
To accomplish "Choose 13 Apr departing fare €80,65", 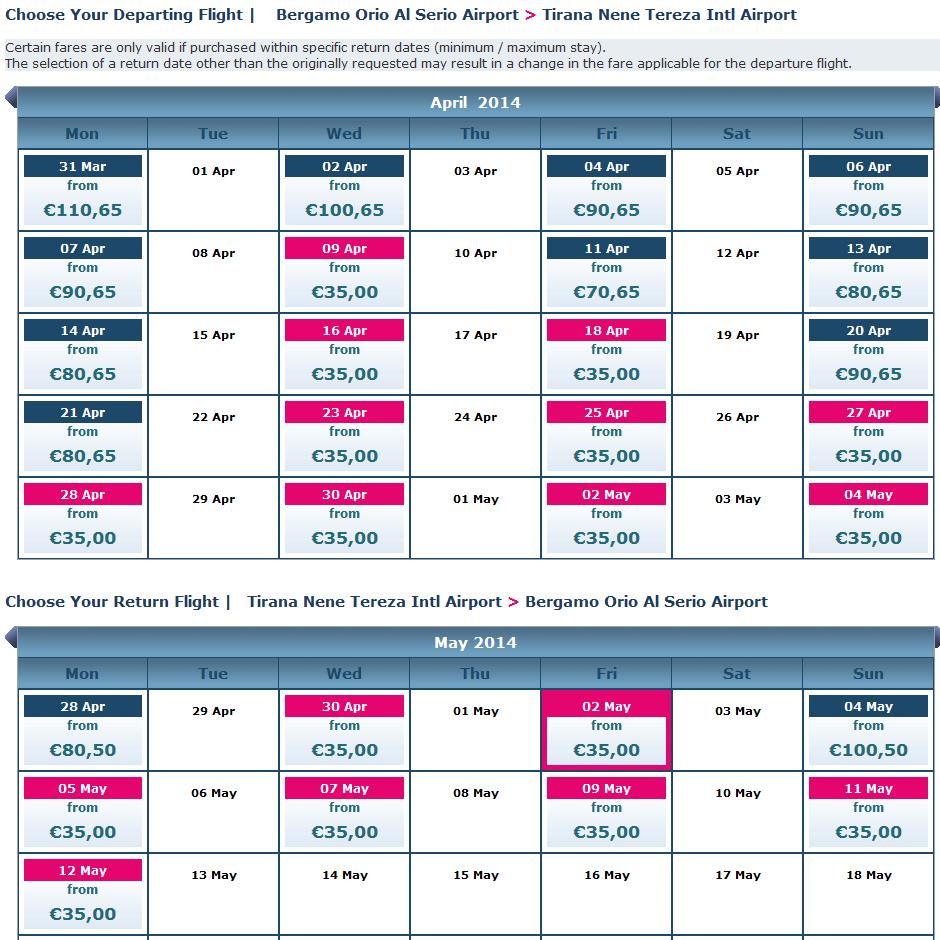I will click(x=868, y=272).
